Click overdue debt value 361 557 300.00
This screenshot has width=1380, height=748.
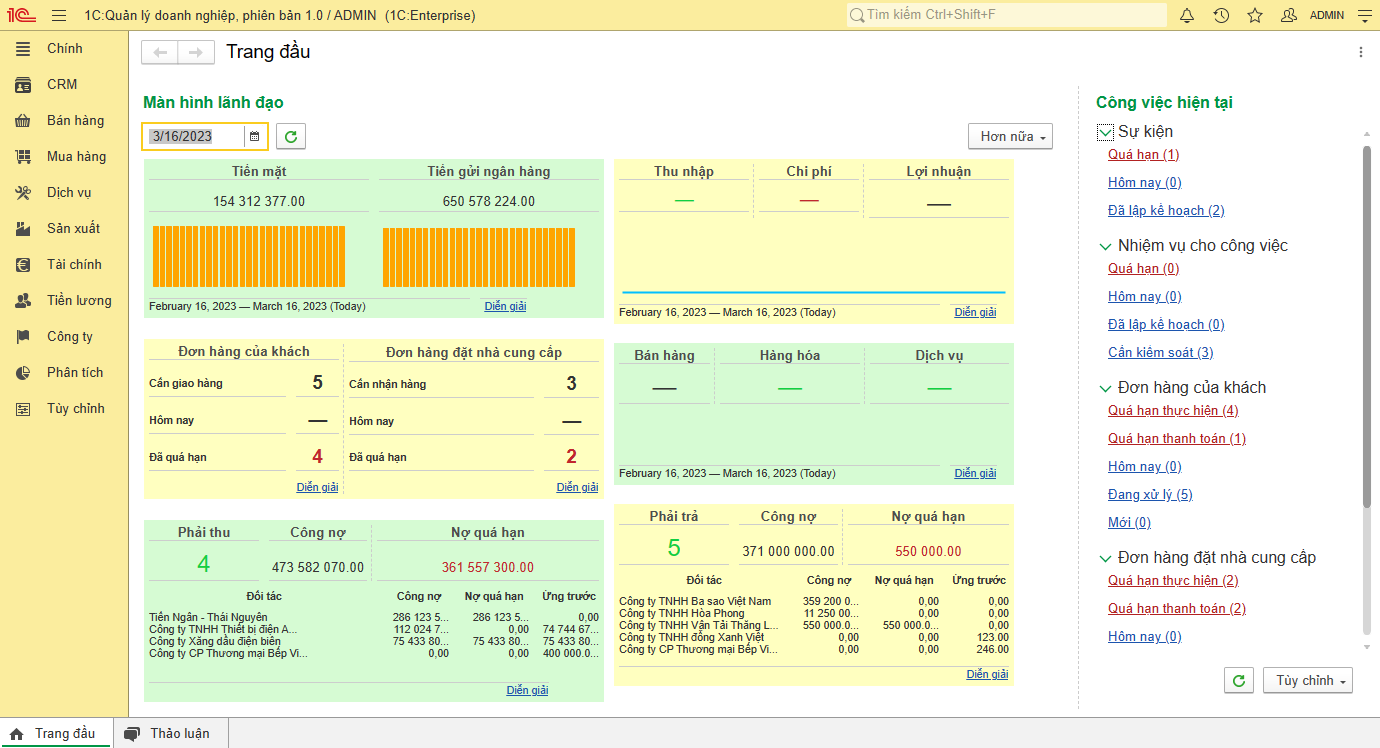(488, 567)
